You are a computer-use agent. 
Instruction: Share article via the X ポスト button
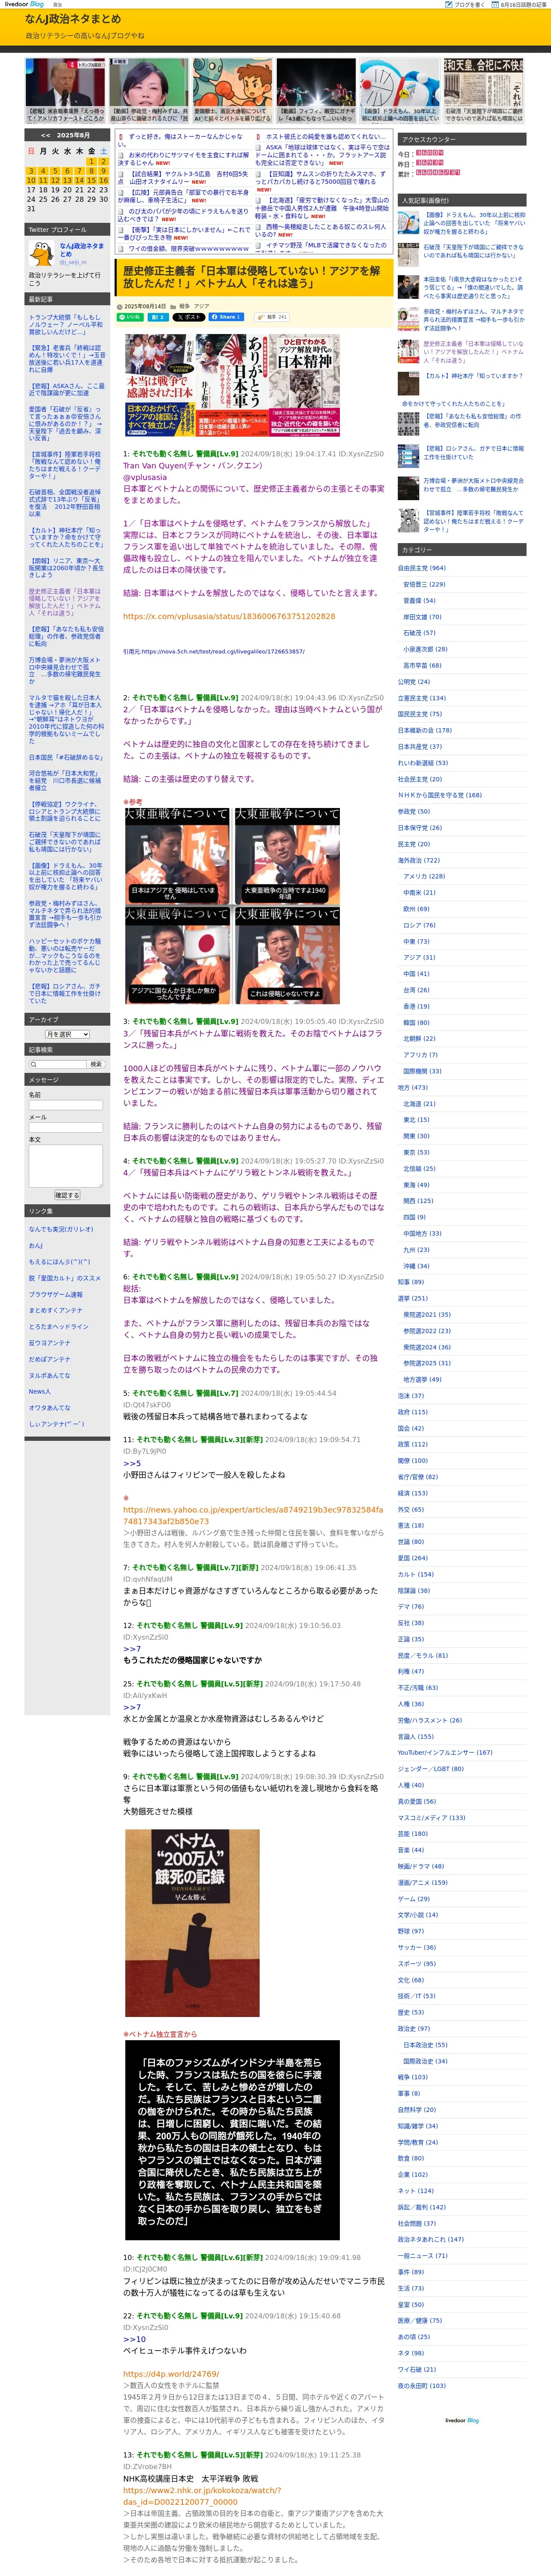pos(189,317)
